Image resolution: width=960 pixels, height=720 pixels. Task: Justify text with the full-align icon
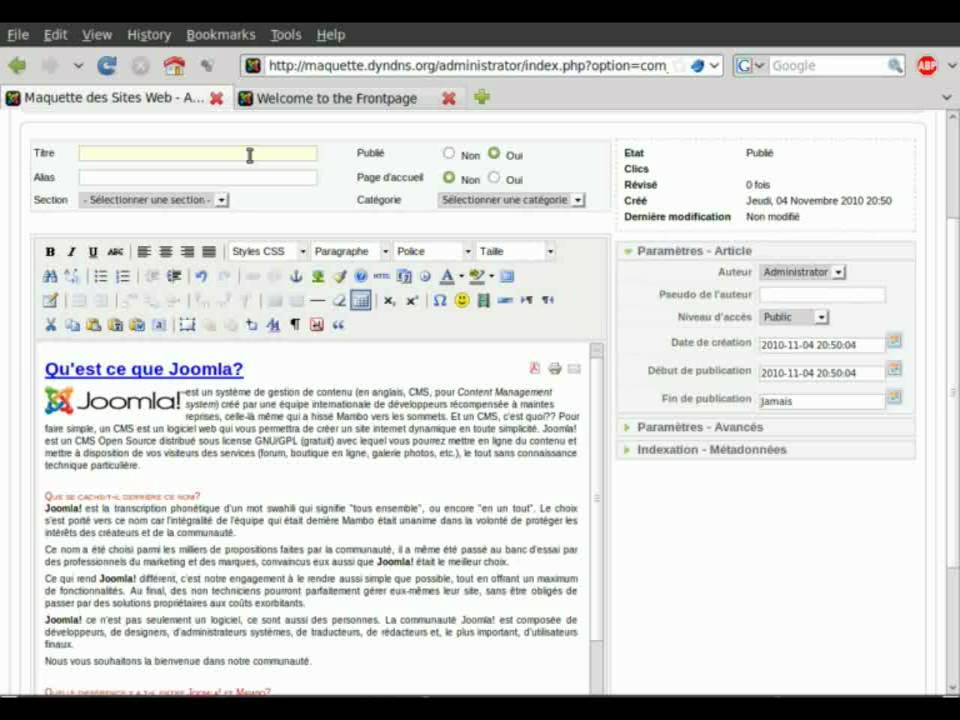[209, 252]
